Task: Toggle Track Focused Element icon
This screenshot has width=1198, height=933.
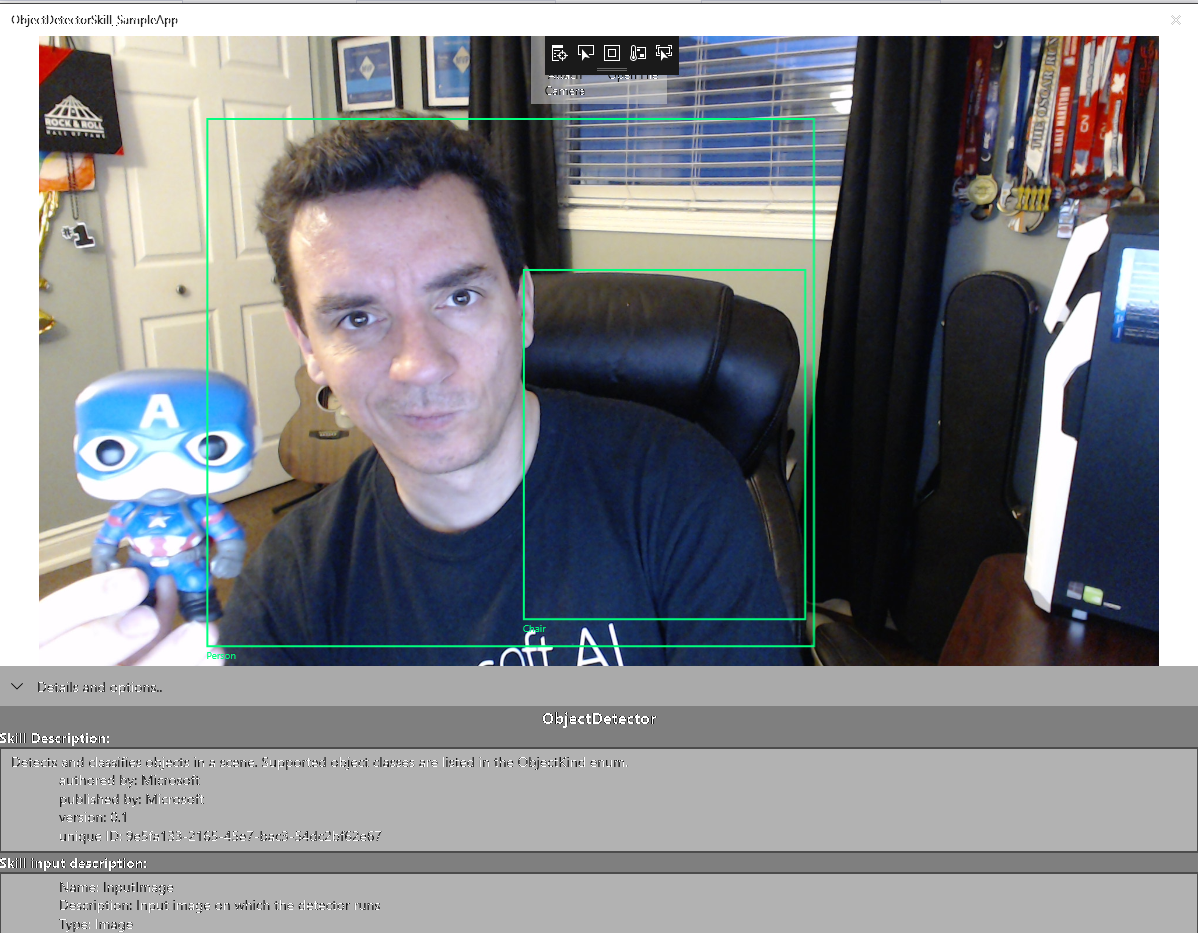Action: pyautogui.click(x=664, y=53)
